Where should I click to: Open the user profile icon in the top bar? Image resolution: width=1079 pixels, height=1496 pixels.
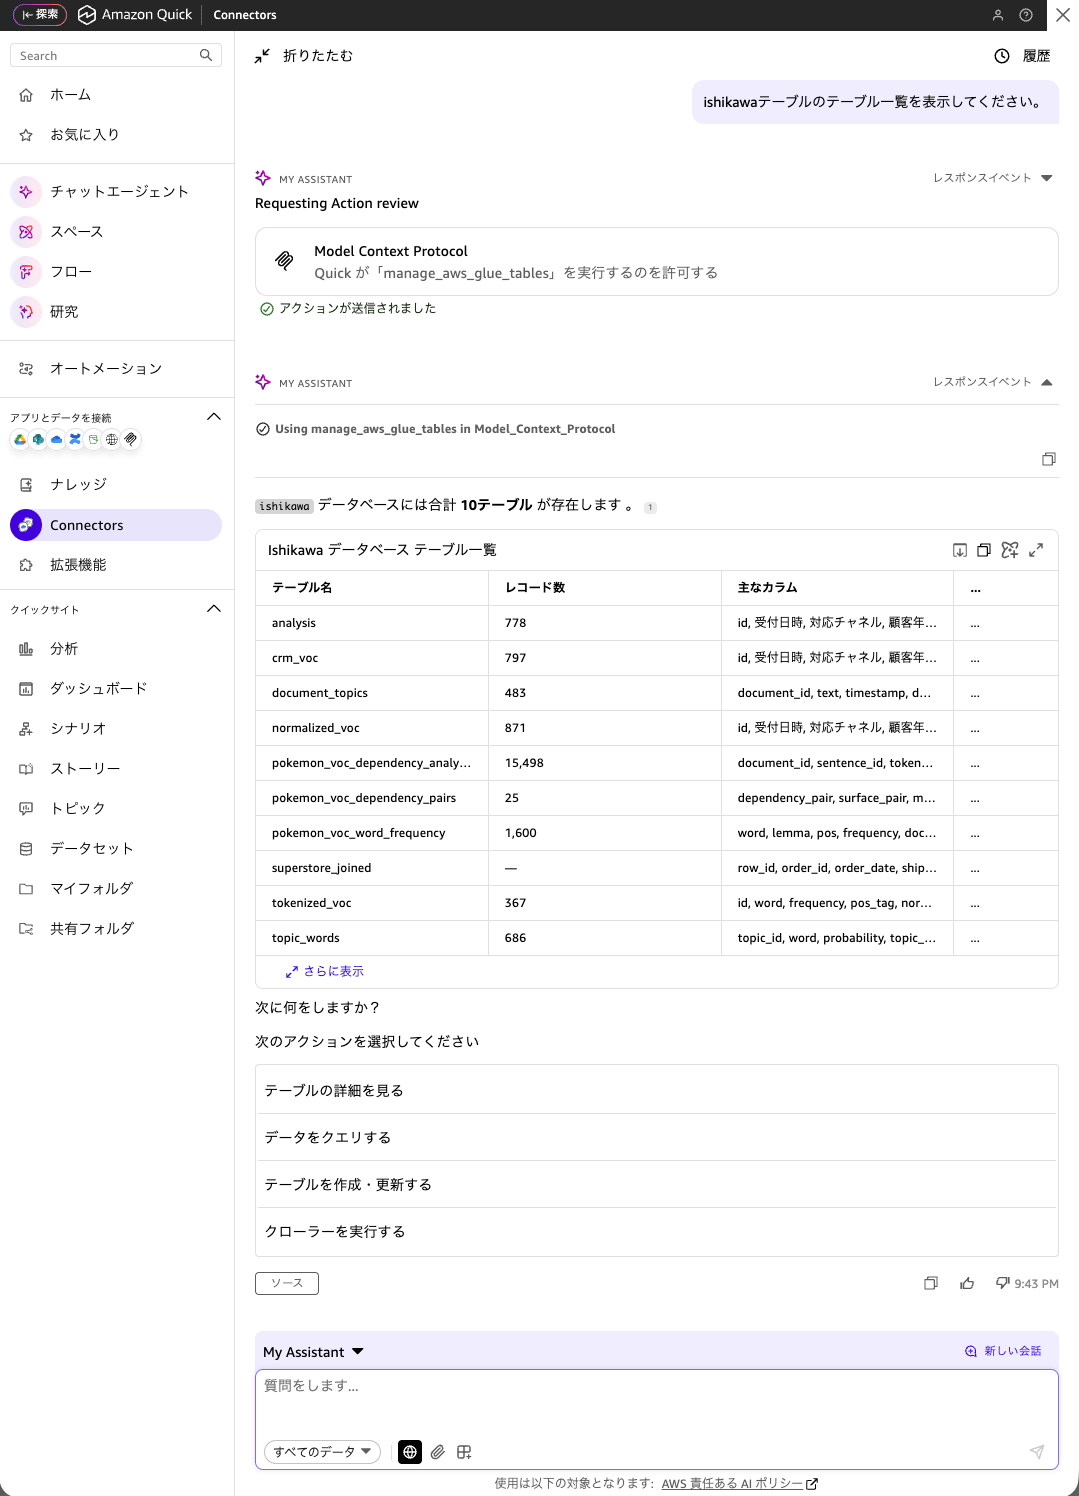coord(997,15)
